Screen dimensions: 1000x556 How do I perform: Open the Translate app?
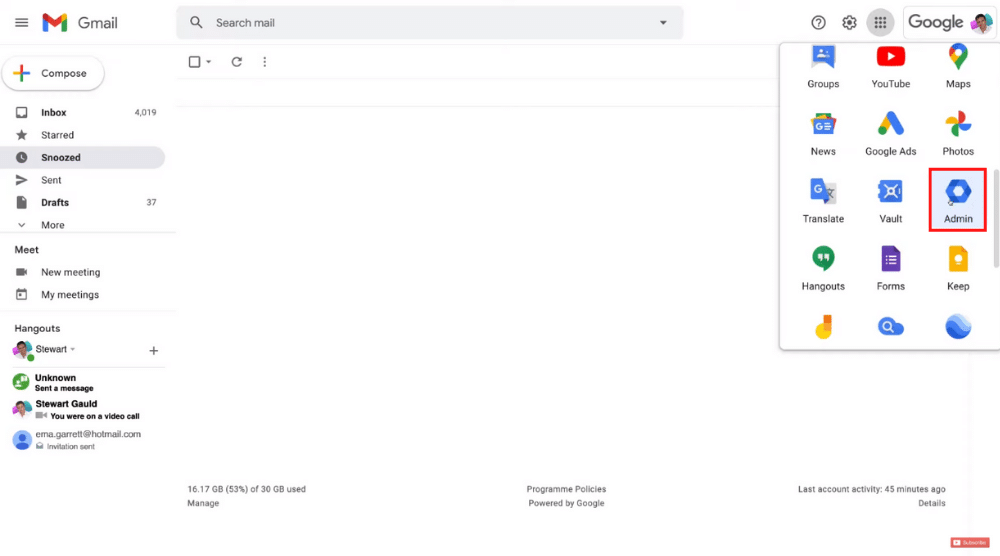823,201
